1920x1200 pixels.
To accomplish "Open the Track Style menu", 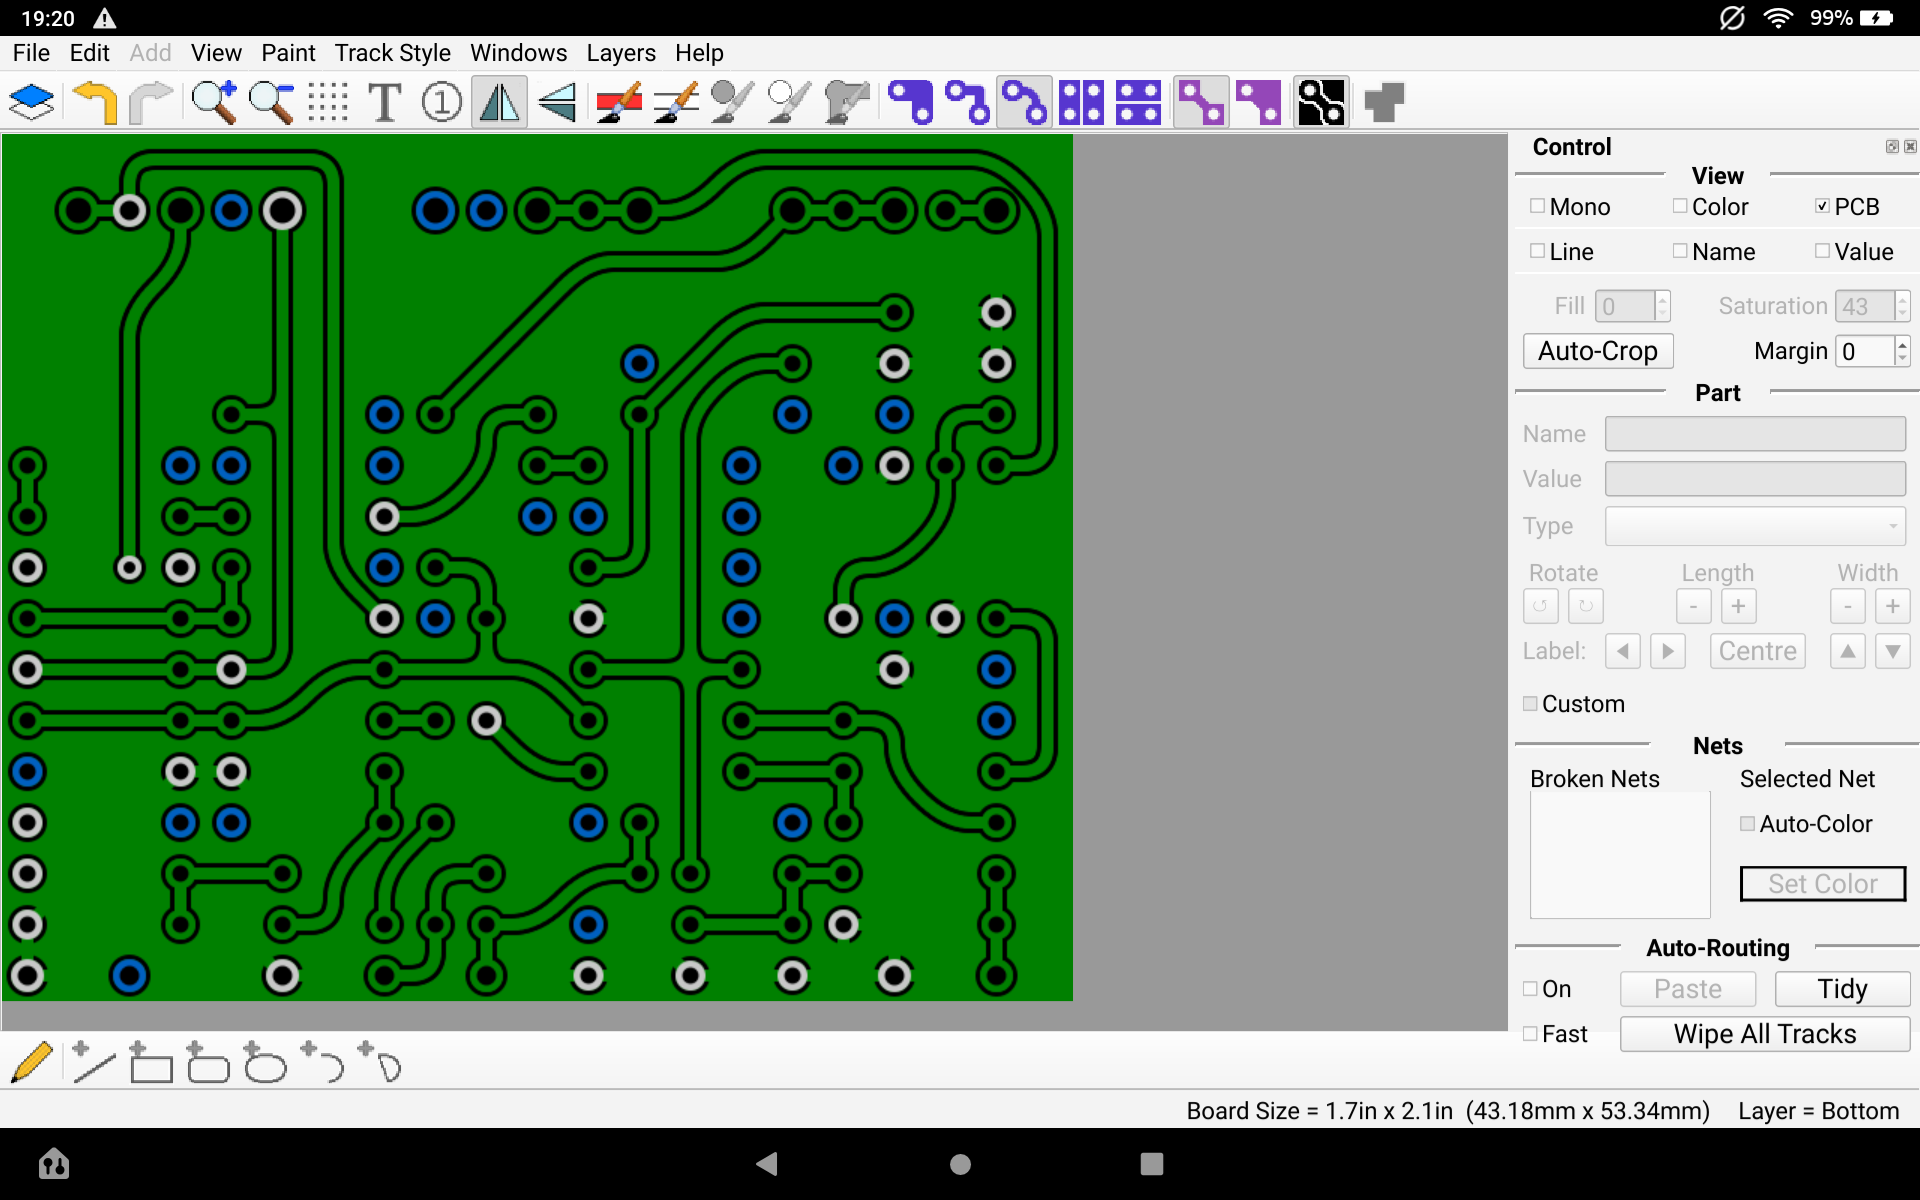I will pos(392,53).
